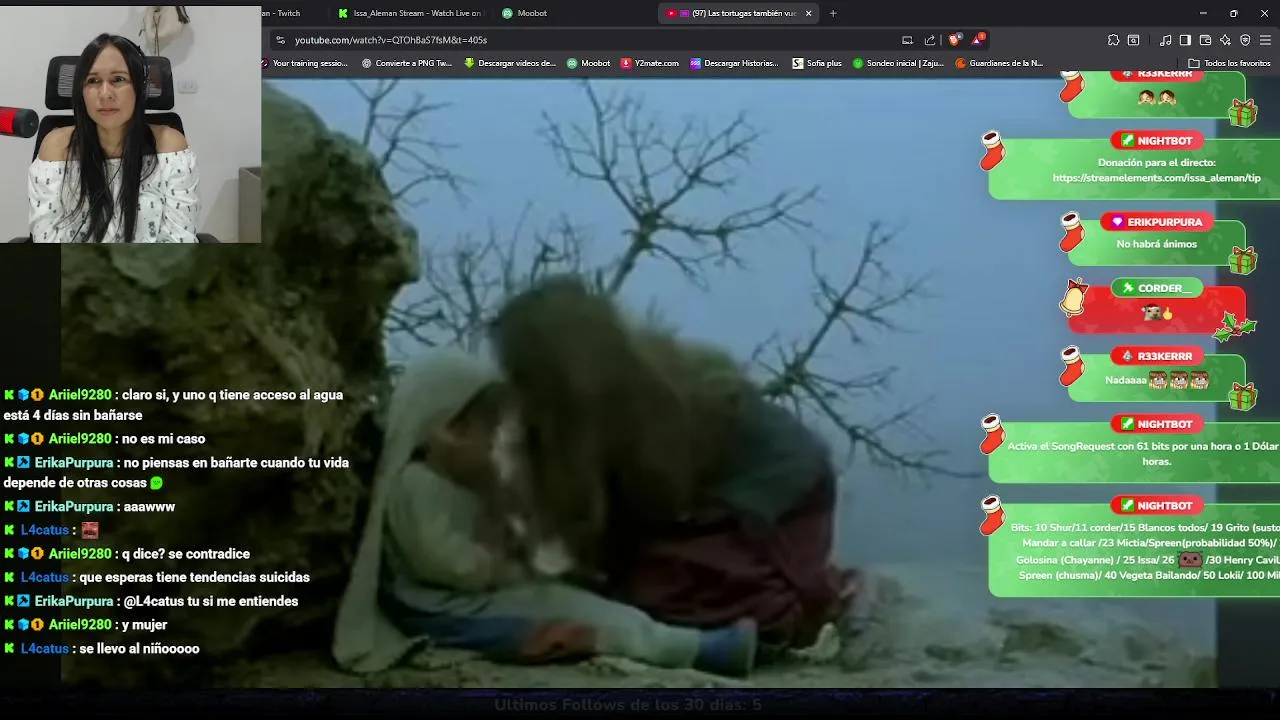1280x720 pixels.
Task: Toggle the browser sidebar panel icon
Action: click(x=1185, y=40)
